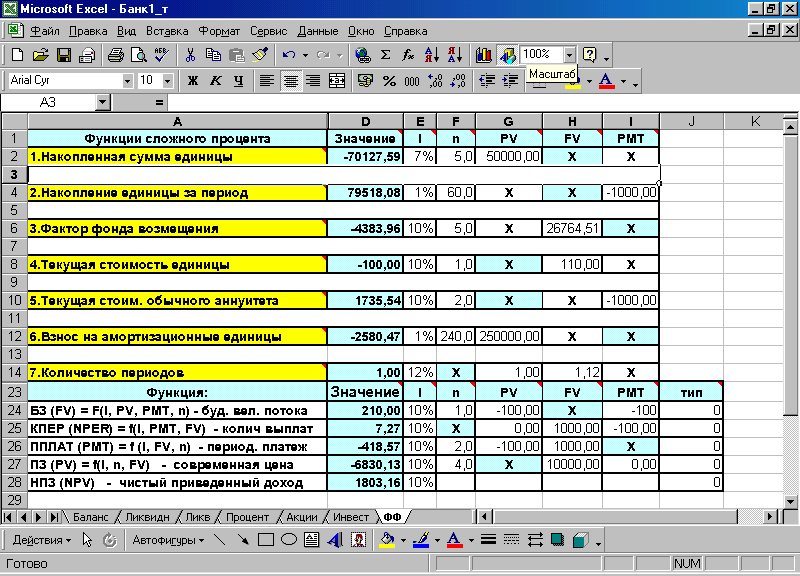The height and width of the screenshot is (576, 800).
Task: Open the Формат menu
Action: (219, 31)
